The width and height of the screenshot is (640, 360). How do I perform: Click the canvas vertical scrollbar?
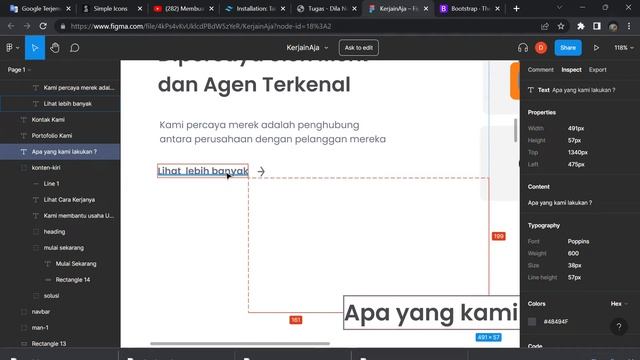[516, 131]
